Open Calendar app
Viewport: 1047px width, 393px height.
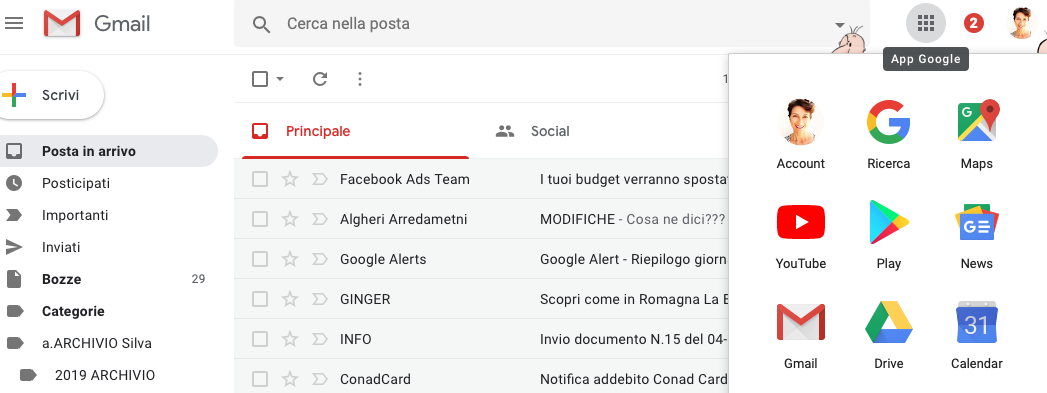(x=977, y=334)
